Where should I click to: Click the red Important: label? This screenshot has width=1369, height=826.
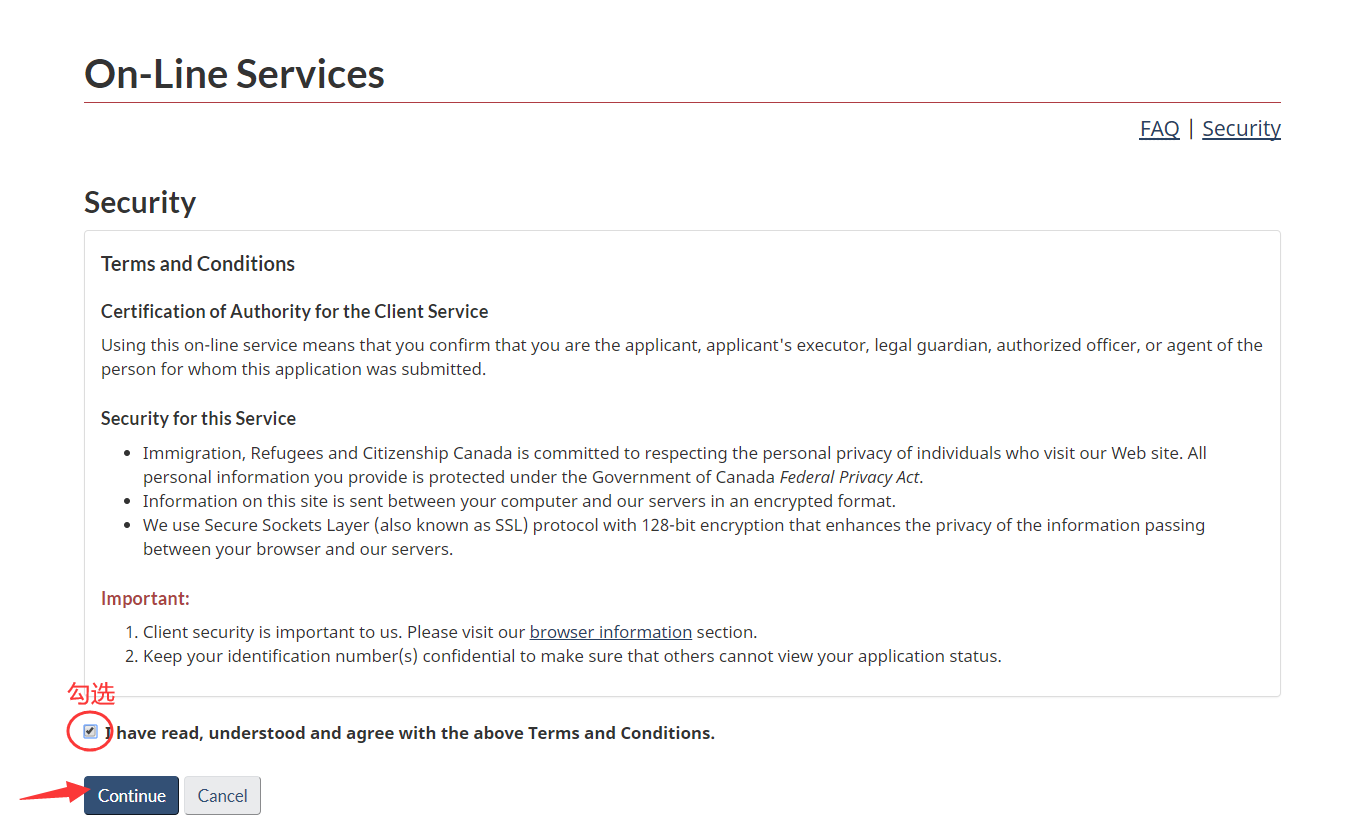point(145,599)
